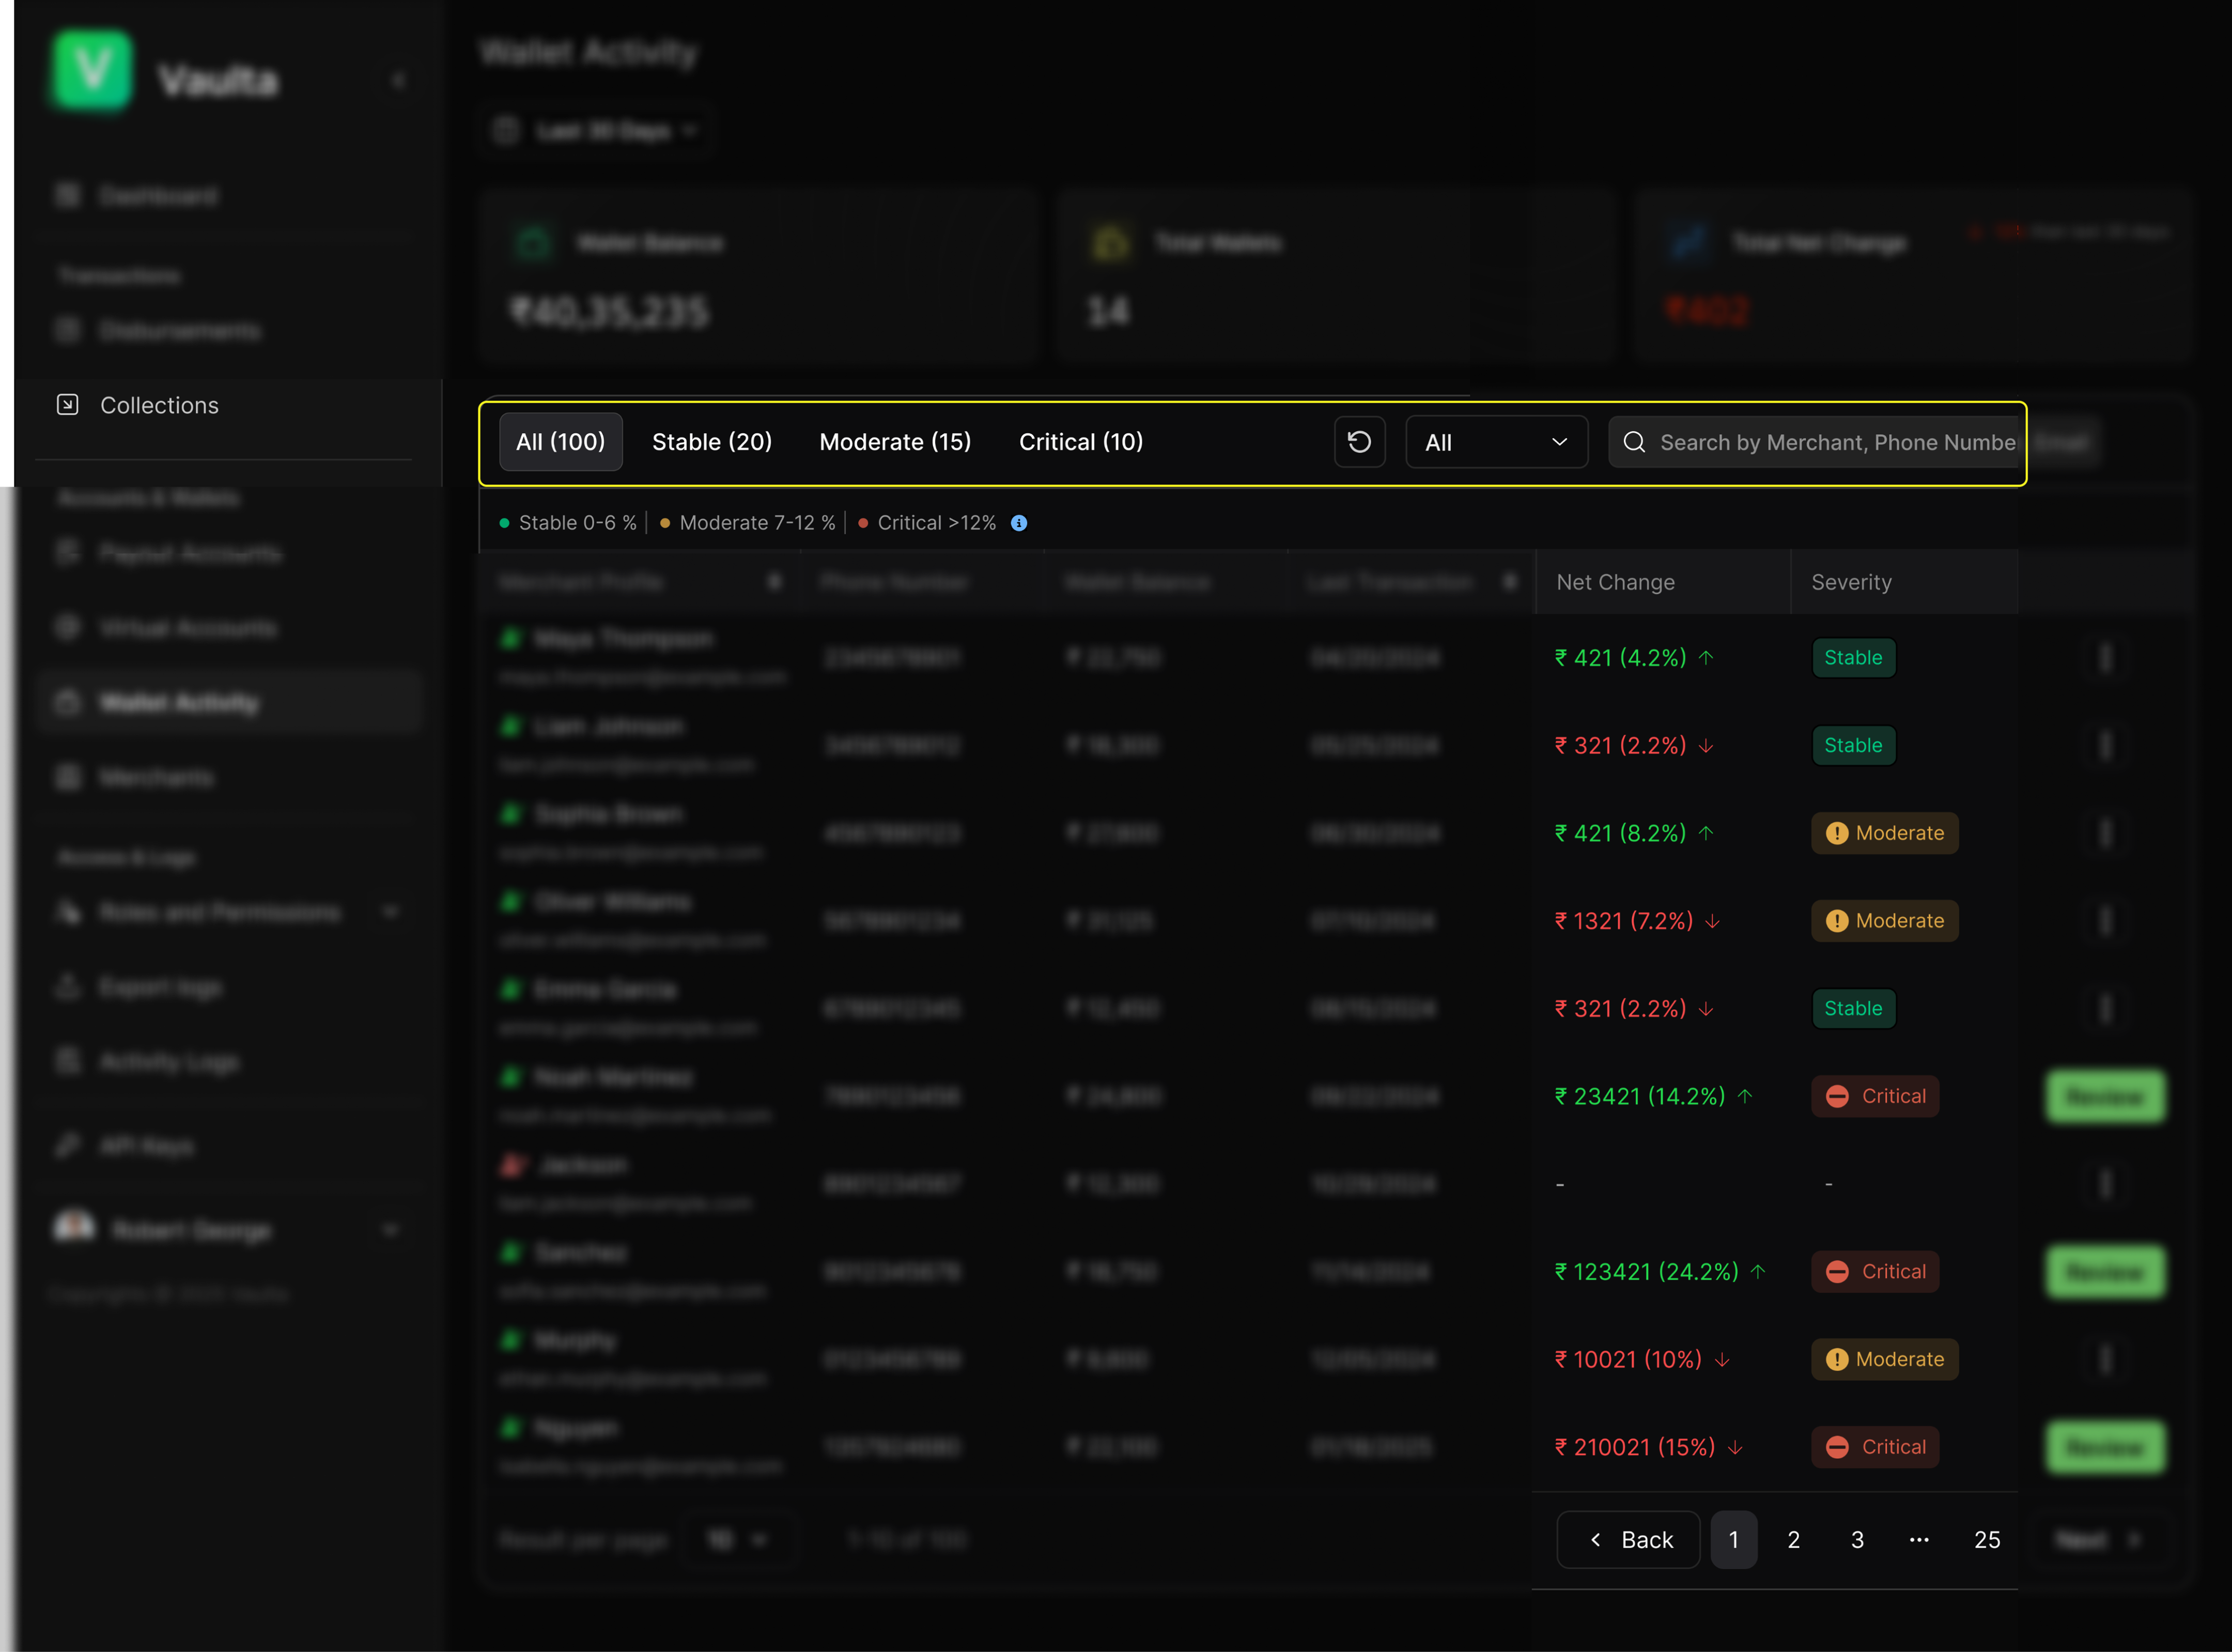This screenshot has height=1652, width=2232.
Task: Click the Severity column header
Action: click(x=1851, y=582)
